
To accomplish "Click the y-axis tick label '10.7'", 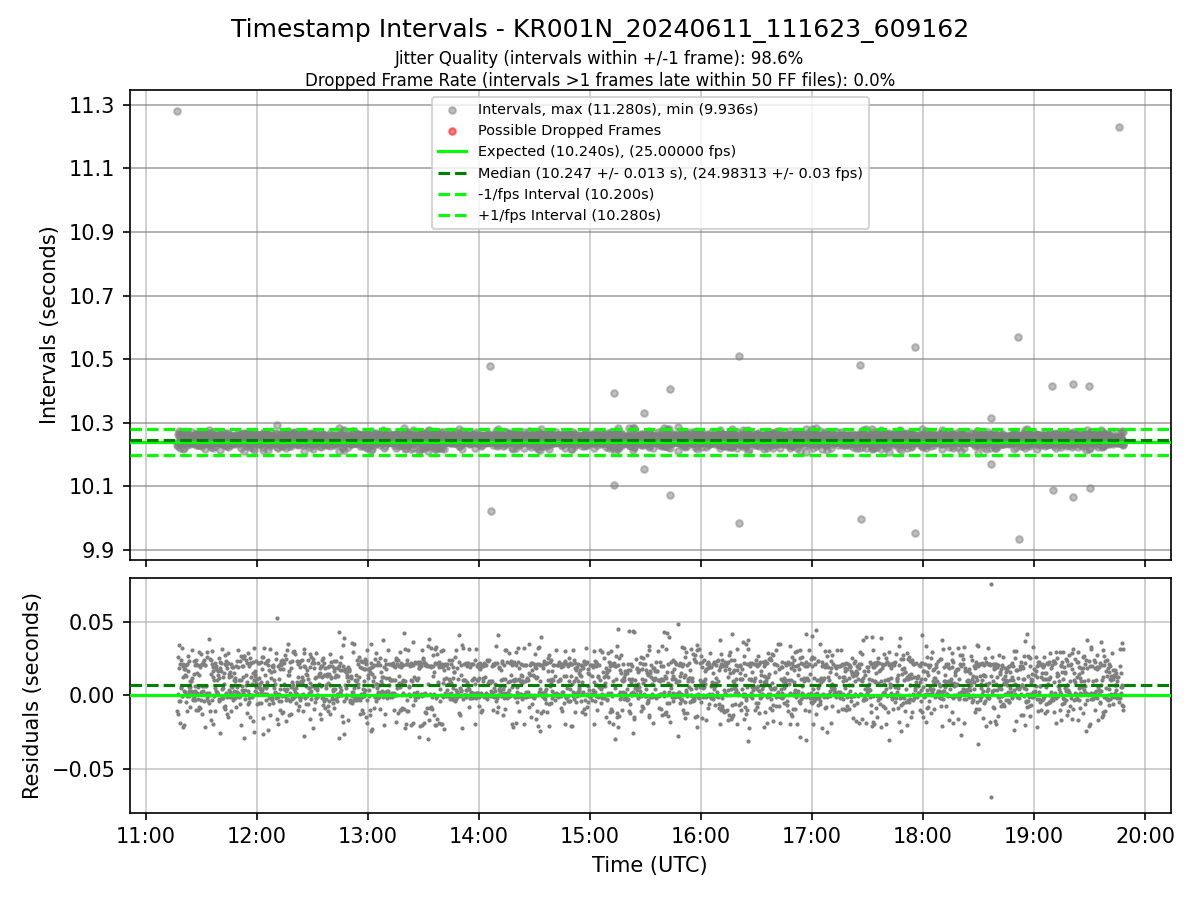I will tap(95, 296).
